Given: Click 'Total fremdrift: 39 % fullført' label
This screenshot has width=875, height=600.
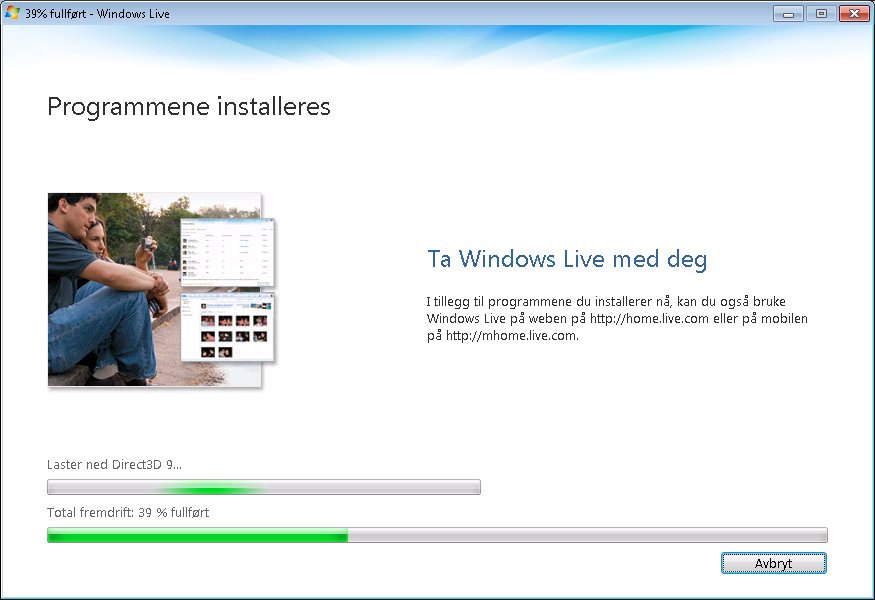Looking at the screenshot, I should 128,512.
